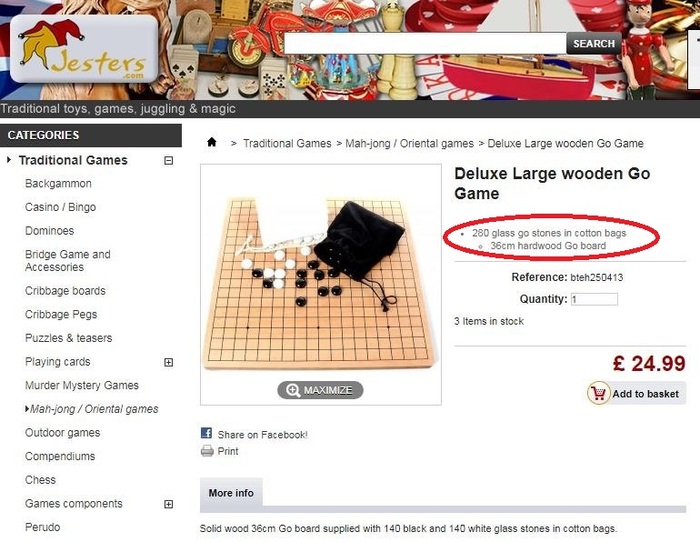
Task: Click the Go board product image
Action: coord(321,284)
